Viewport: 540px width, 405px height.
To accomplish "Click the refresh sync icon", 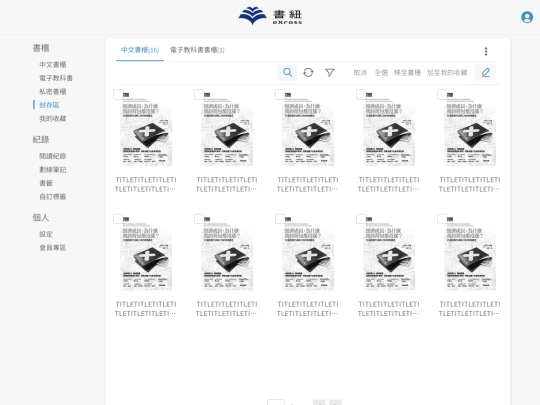I will pyautogui.click(x=308, y=72).
